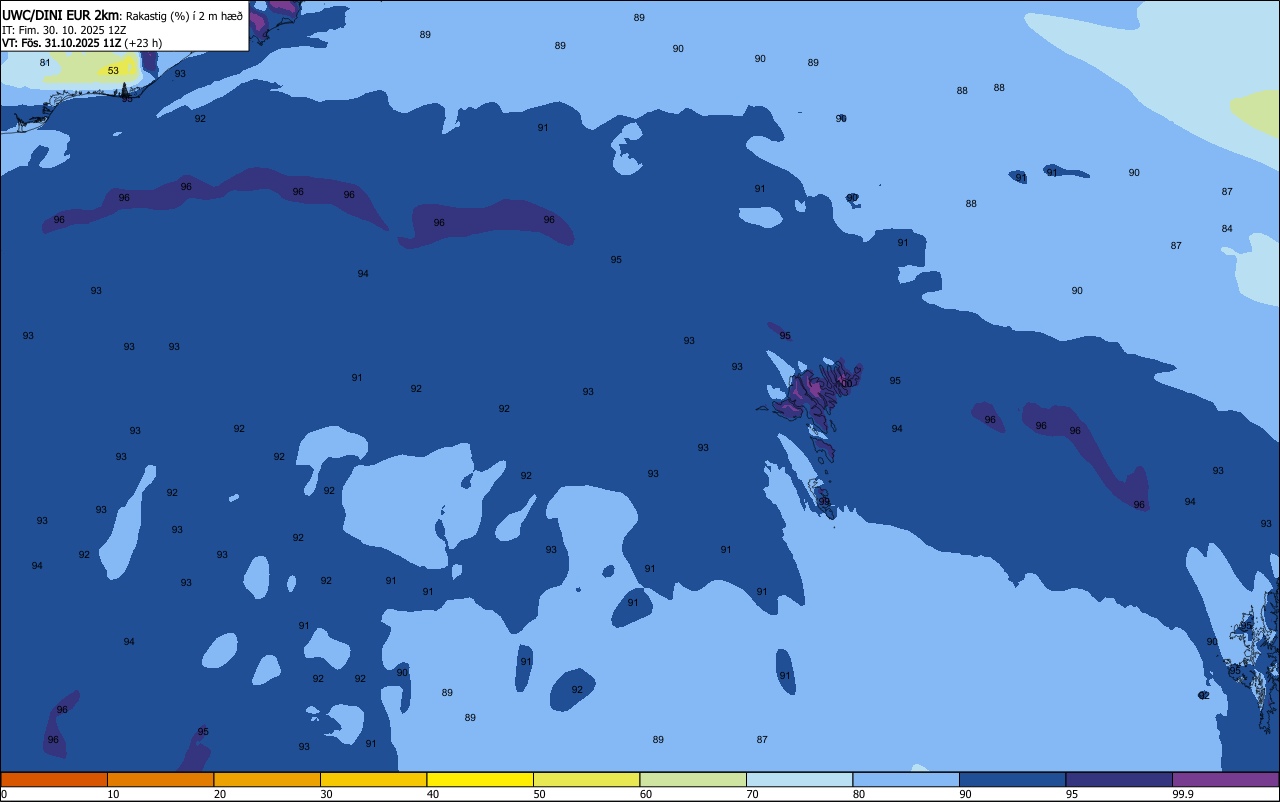Click the '(+23 h)' forecast offset text
Image resolution: width=1280 pixels, height=802 pixels.
coord(143,43)
